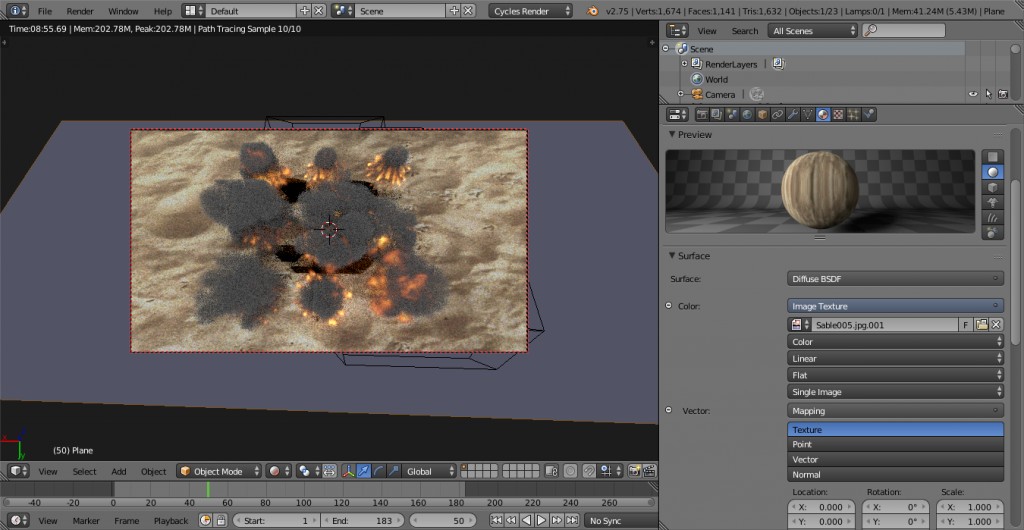Toggle the timeline range lock icon
The image size is (1024, 530).
tap(221, 520)
